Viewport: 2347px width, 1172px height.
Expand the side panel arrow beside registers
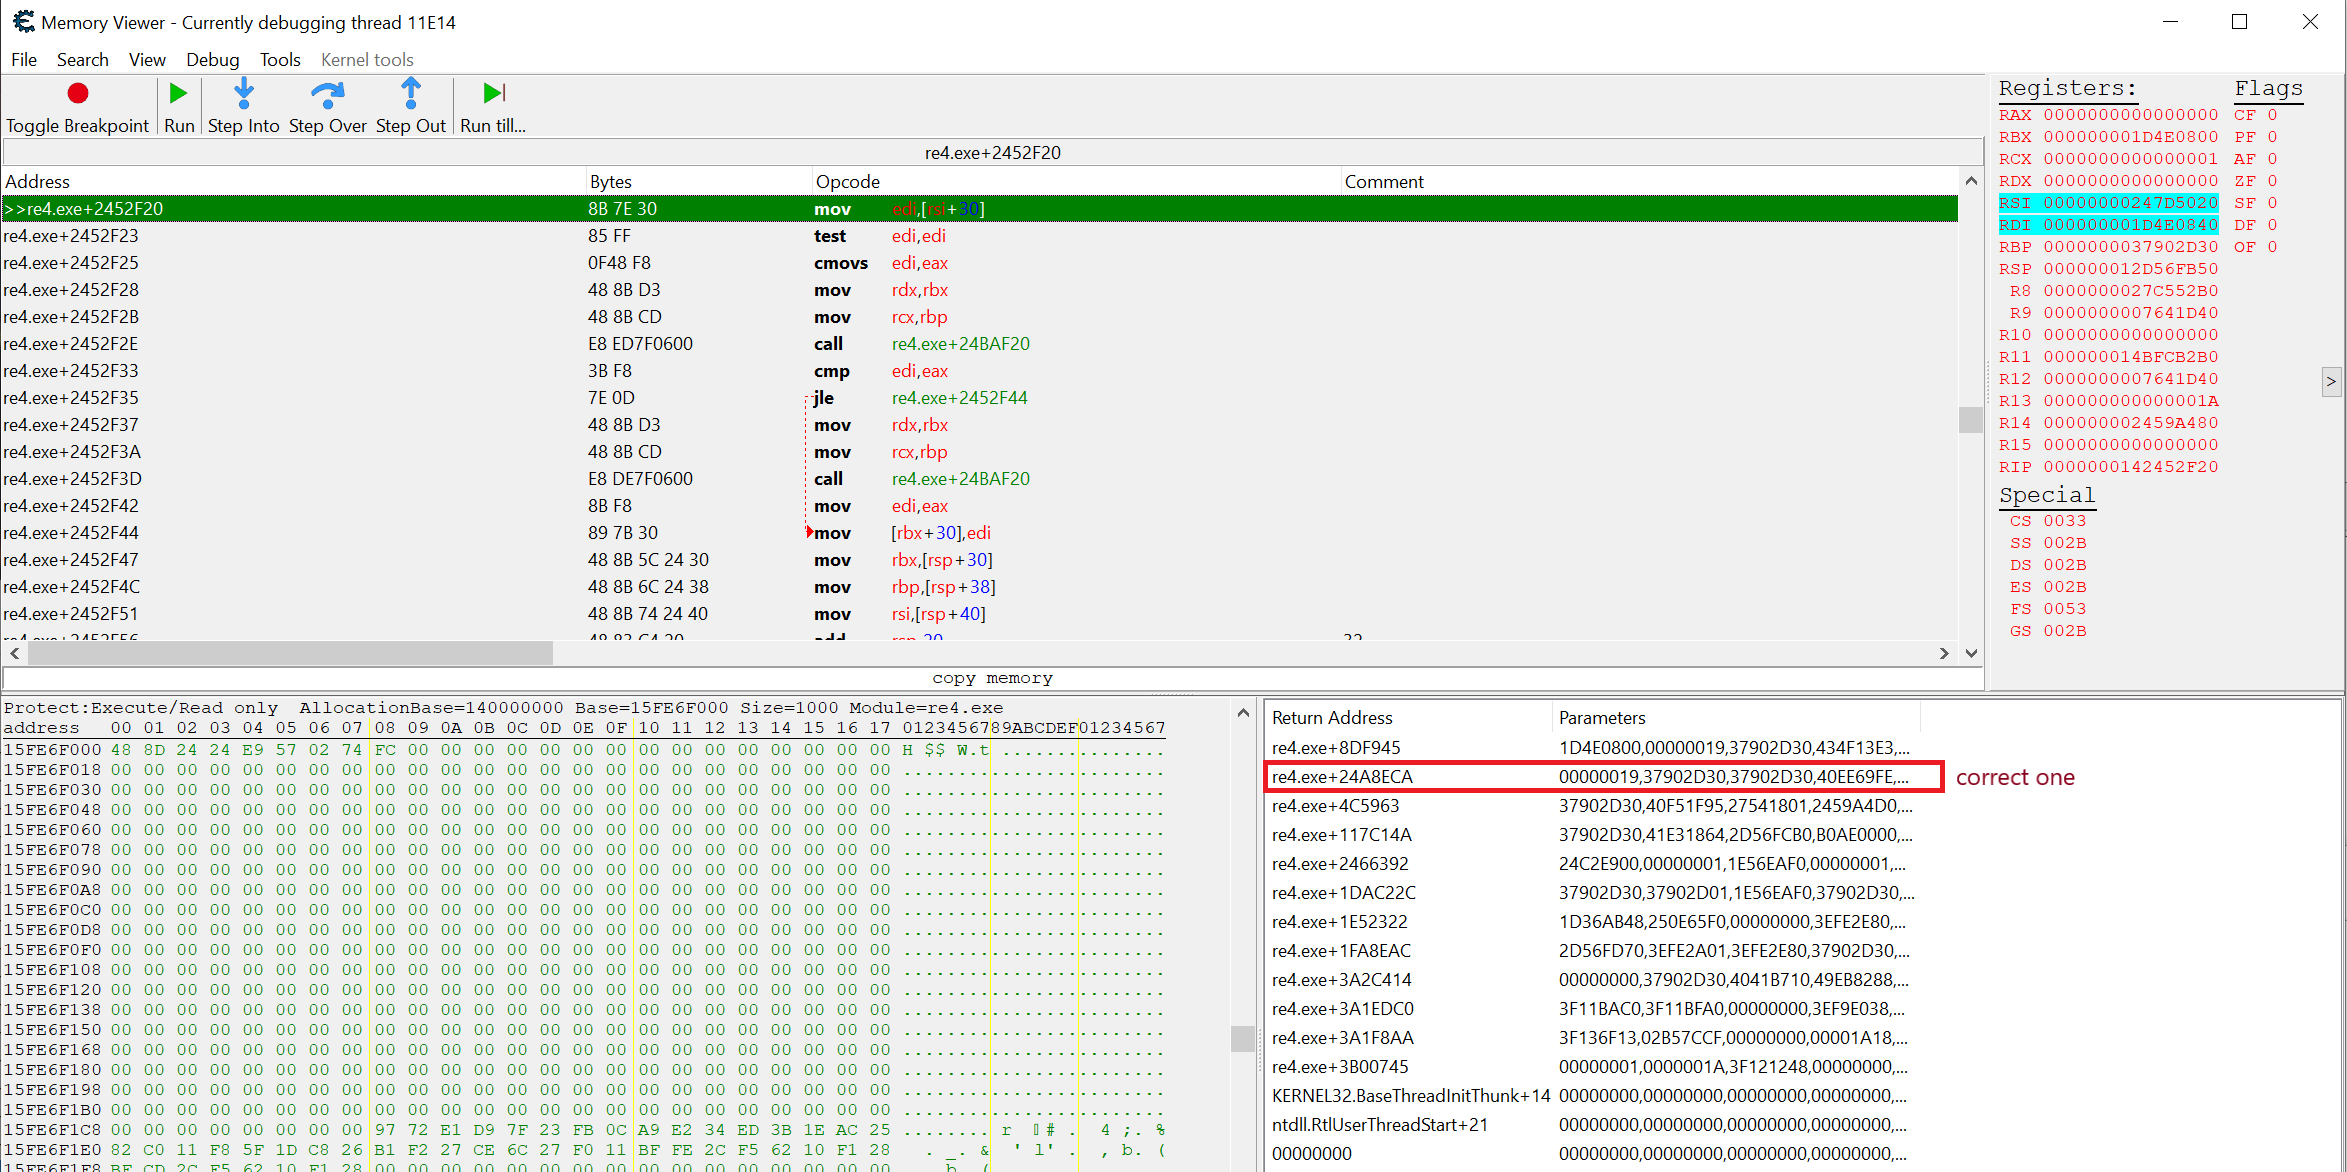point(2331,381)
